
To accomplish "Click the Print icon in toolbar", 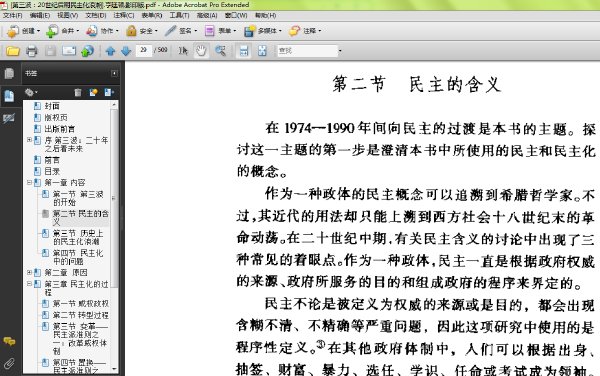I will 31,51.
